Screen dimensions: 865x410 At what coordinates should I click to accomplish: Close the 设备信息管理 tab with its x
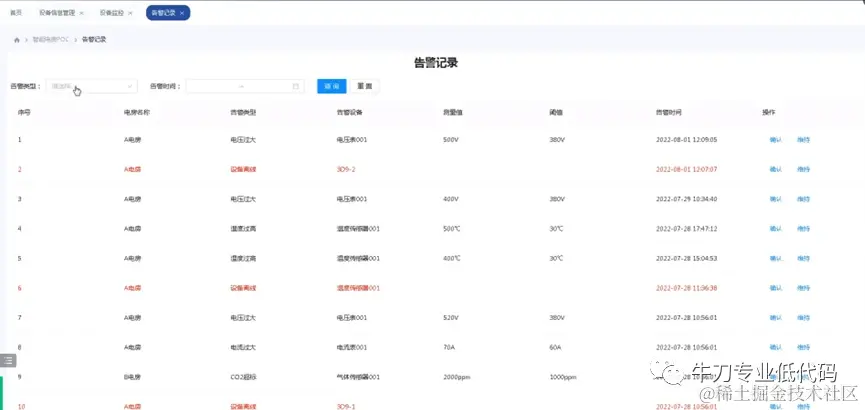click(x=82, y=13)
